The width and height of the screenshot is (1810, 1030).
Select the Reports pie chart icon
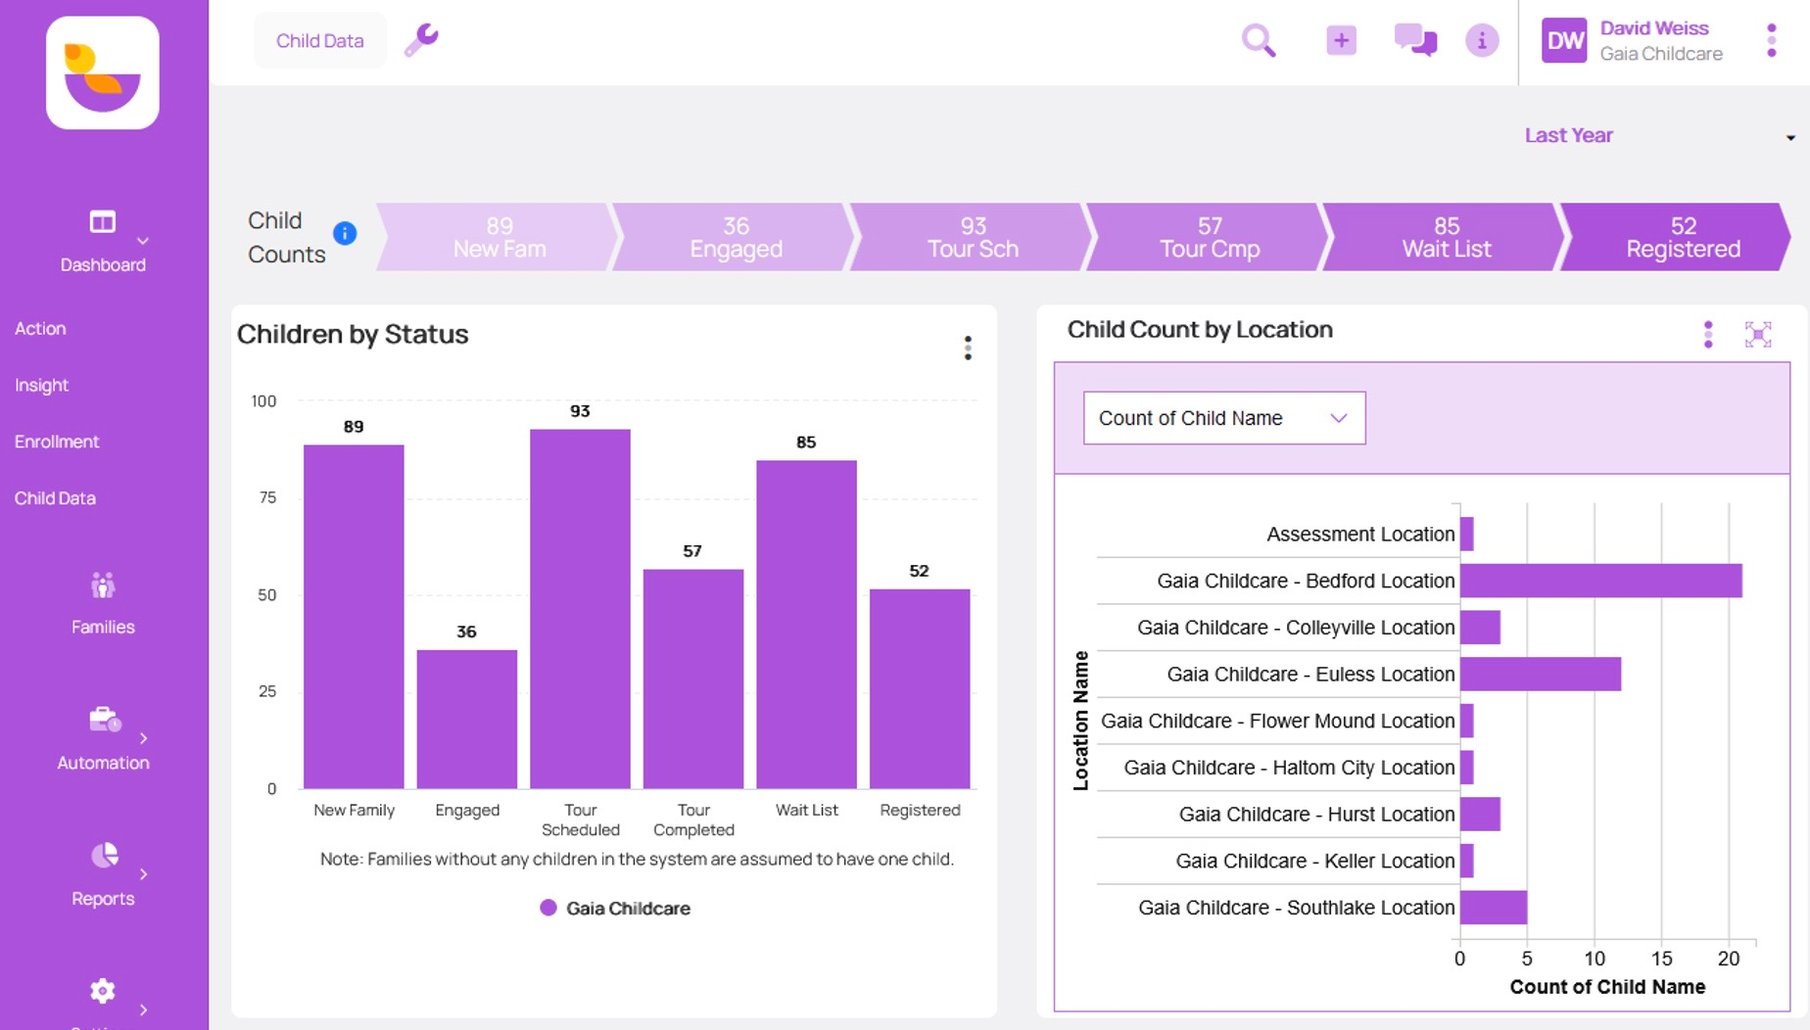point(103,855)
